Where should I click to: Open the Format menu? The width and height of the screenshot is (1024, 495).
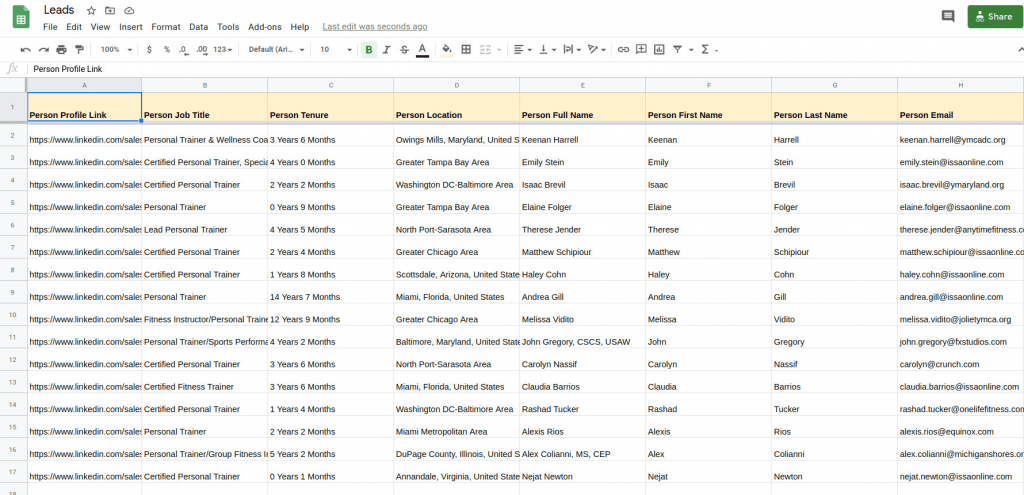tap(166, 27)
